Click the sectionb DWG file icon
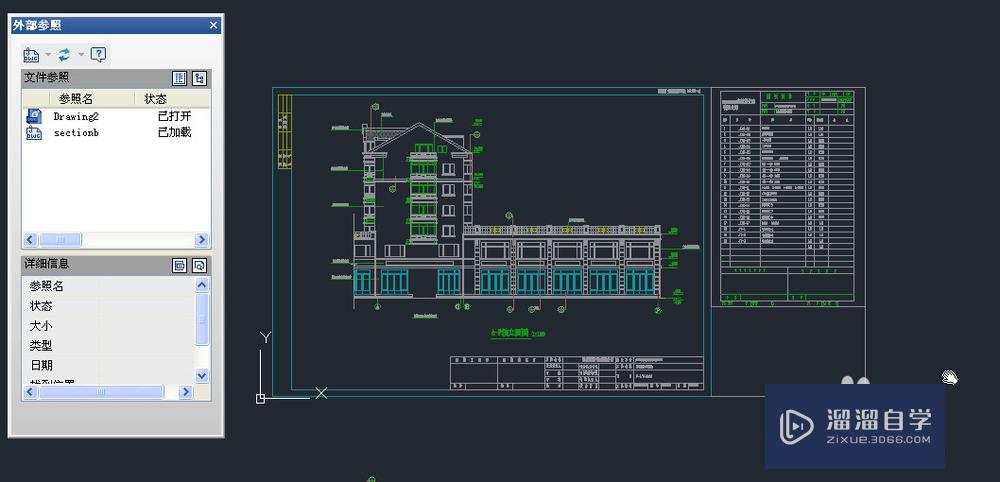The width and height of the screenshot is (1000, 482). [34, 133]
